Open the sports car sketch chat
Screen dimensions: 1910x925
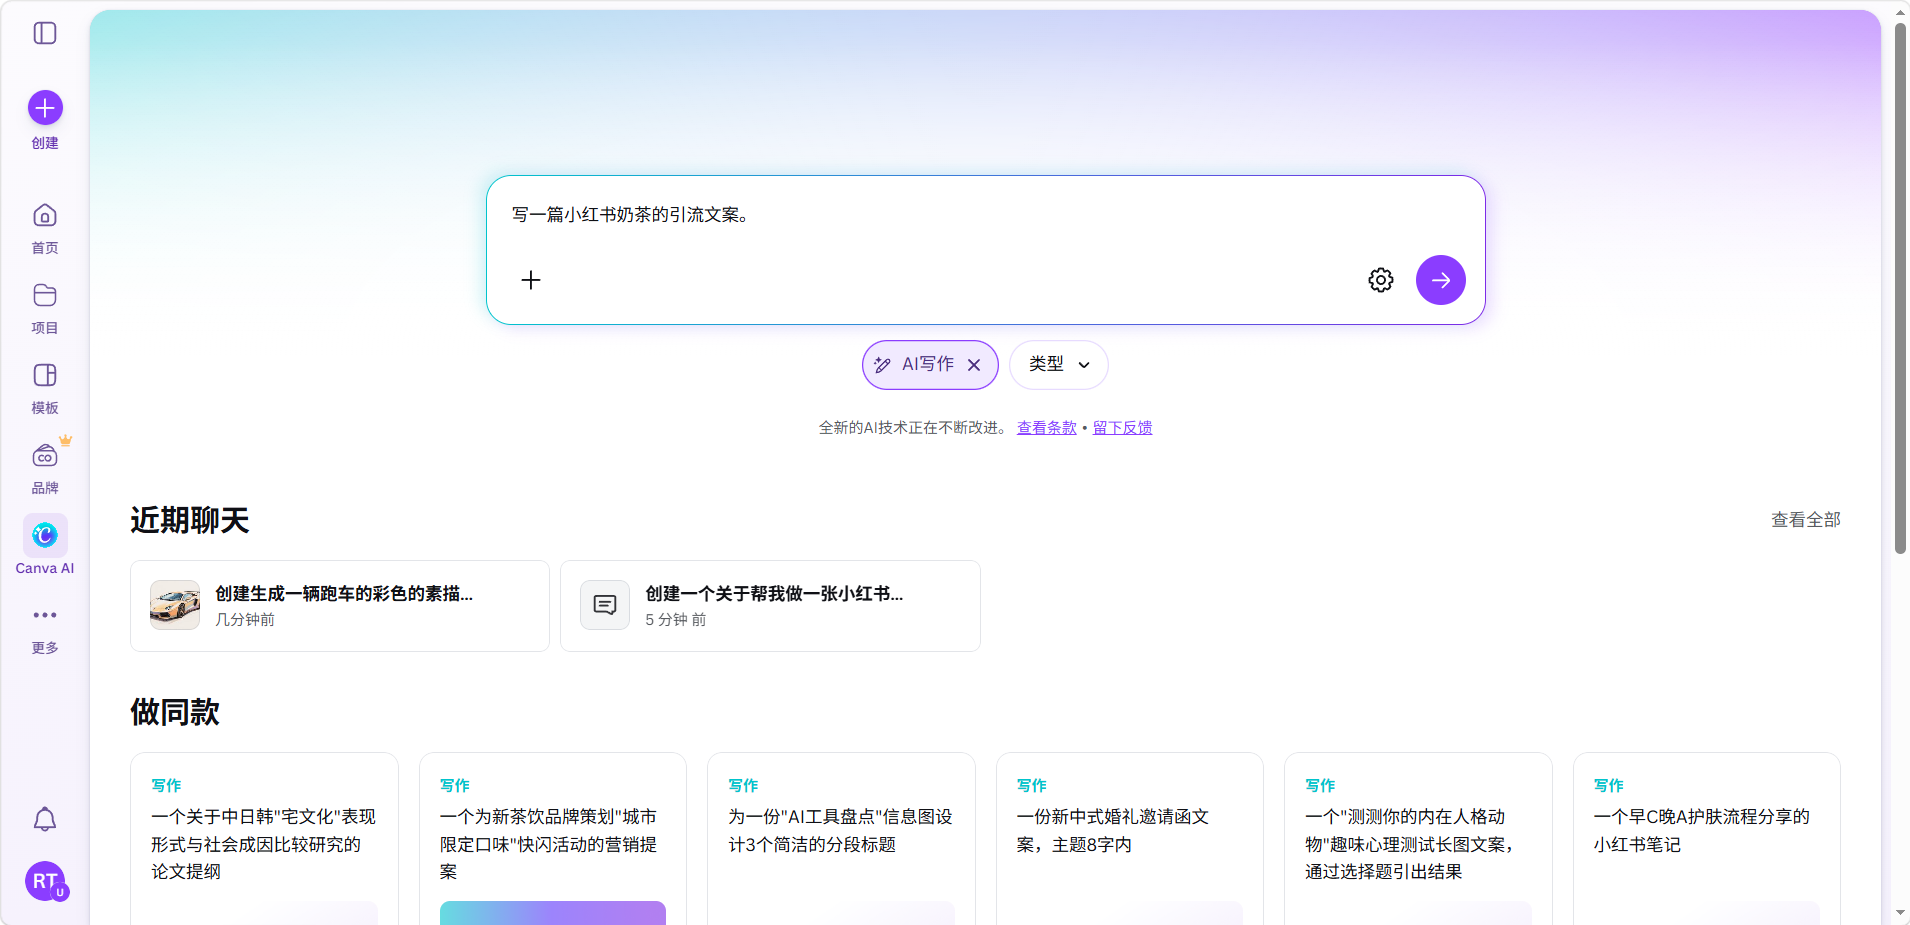point(340,606)
